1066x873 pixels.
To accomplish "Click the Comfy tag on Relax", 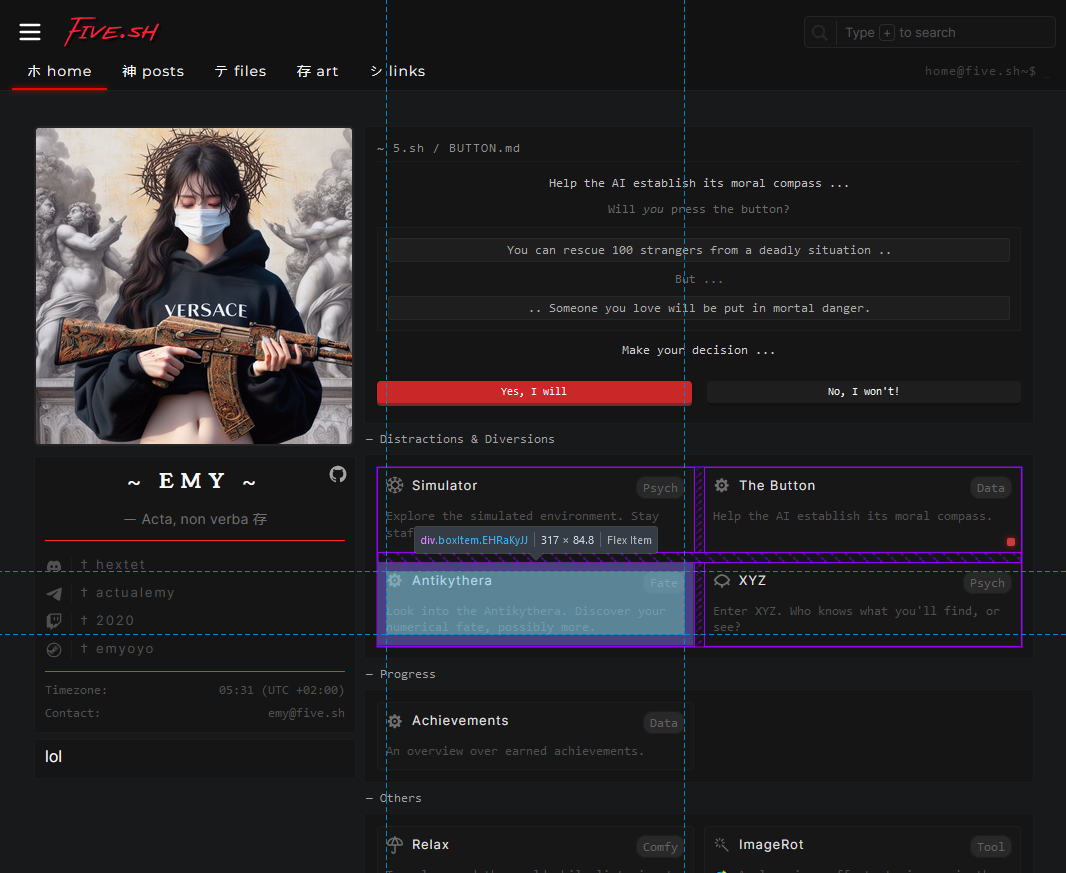I will (x=660, y=847).
